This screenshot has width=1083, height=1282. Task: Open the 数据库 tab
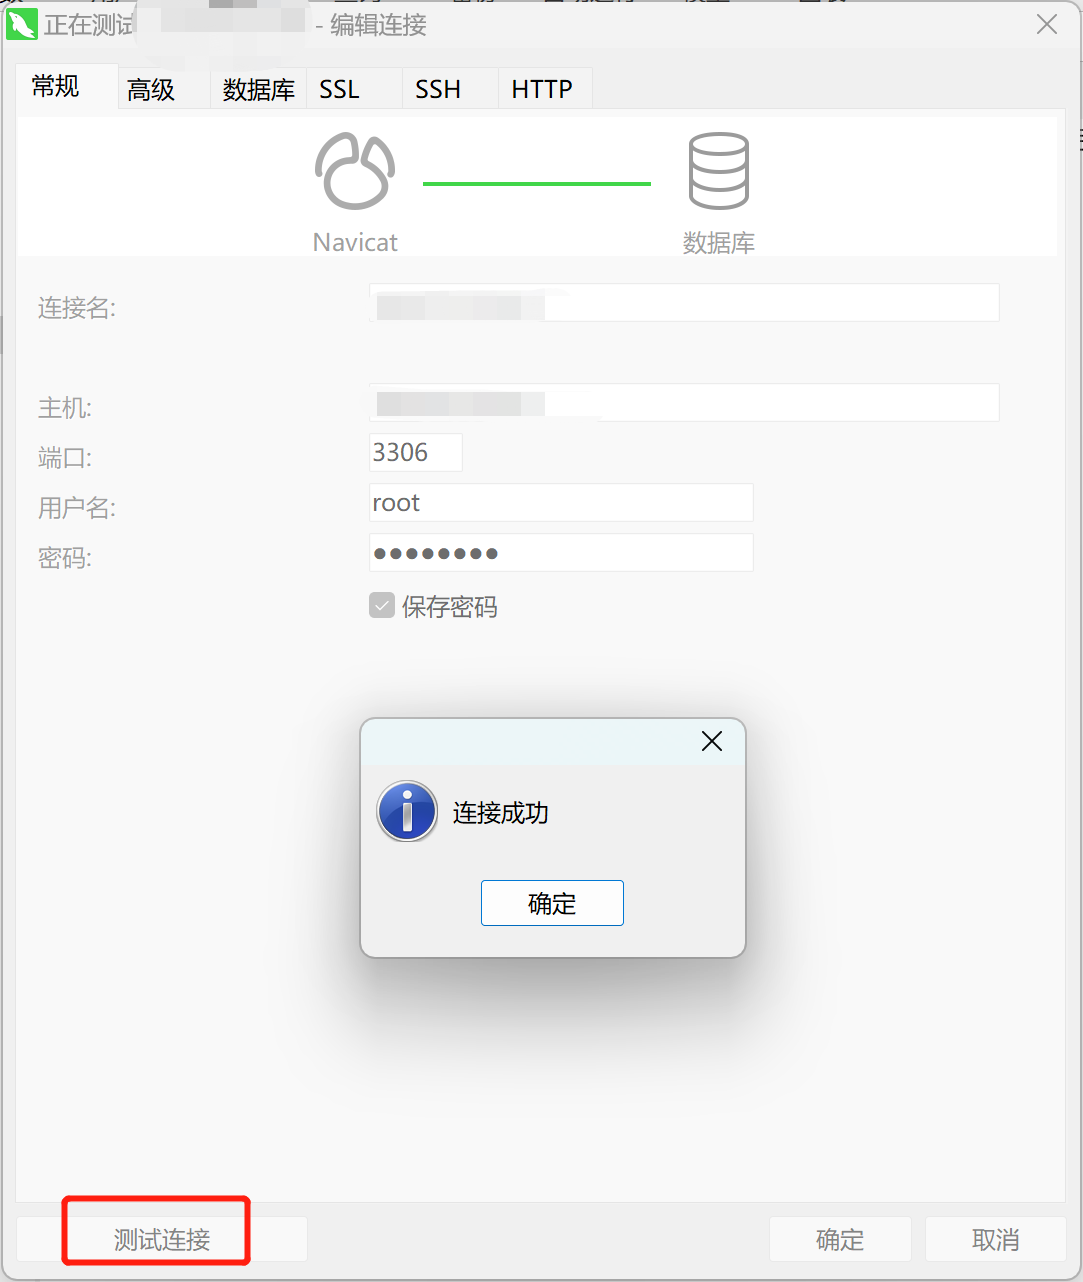[x=259, y=90]
